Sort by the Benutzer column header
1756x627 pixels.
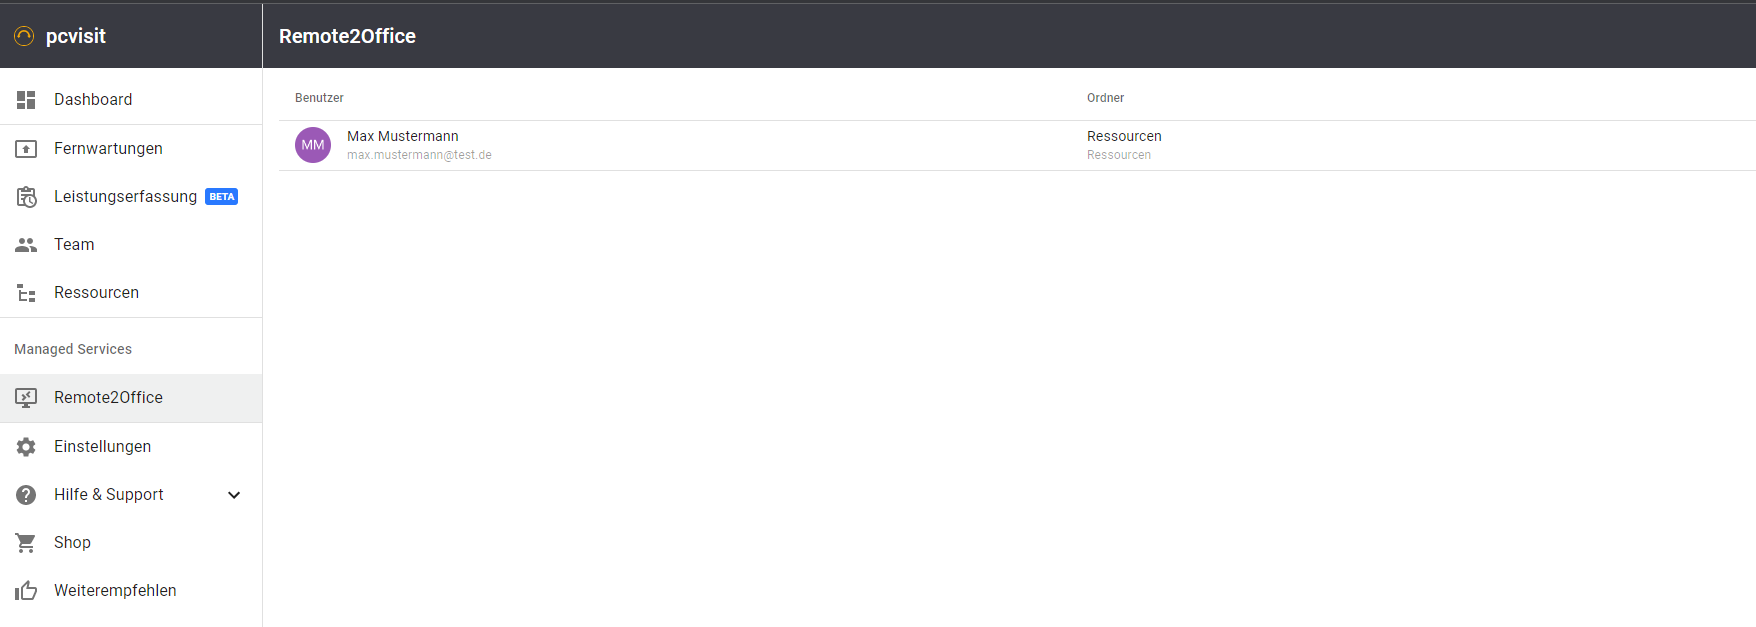(319, 98)
